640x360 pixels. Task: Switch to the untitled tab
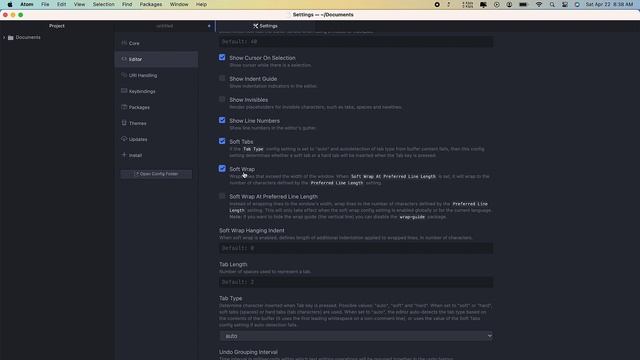click(164, 26)
